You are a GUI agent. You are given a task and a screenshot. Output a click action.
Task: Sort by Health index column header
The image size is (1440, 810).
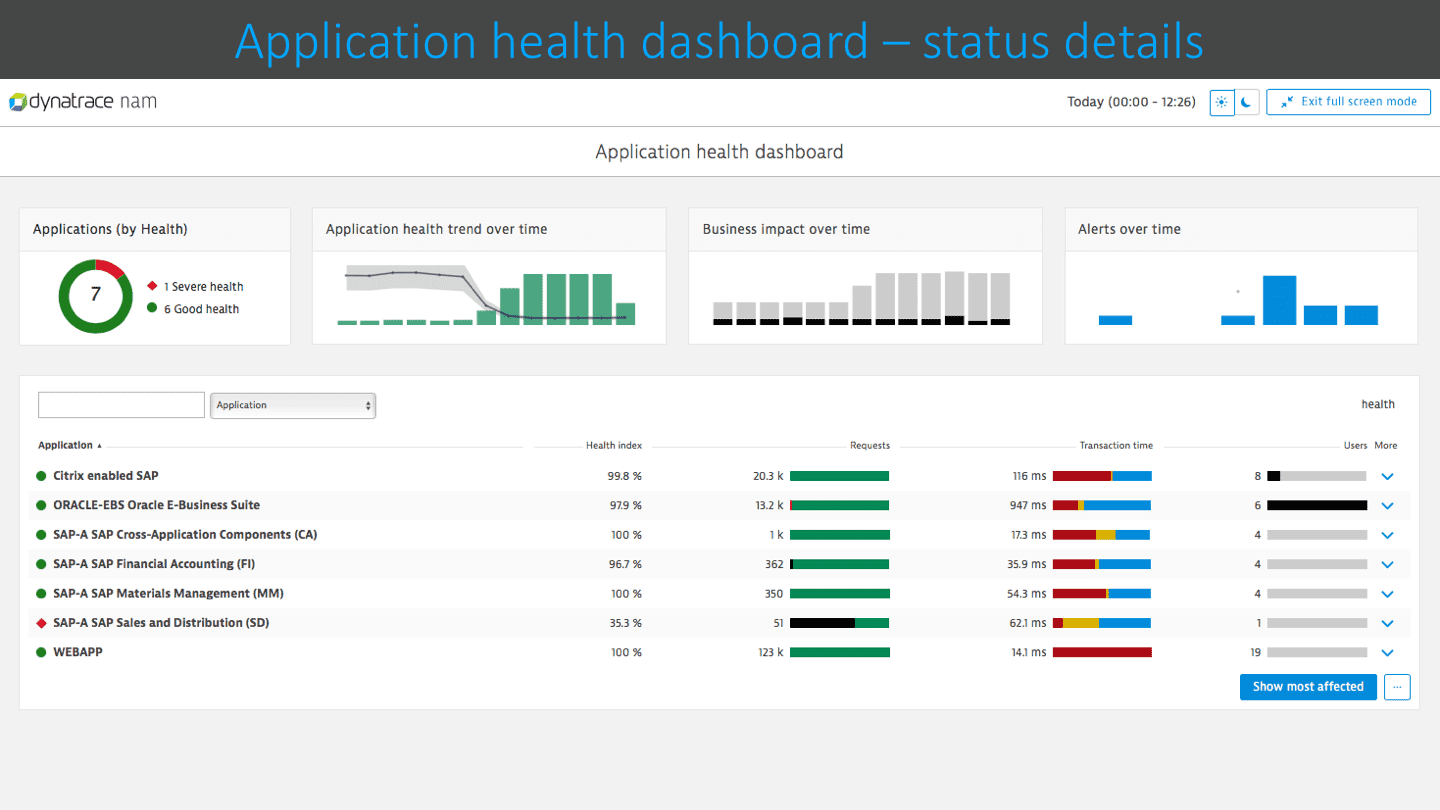tap(614, 446)
